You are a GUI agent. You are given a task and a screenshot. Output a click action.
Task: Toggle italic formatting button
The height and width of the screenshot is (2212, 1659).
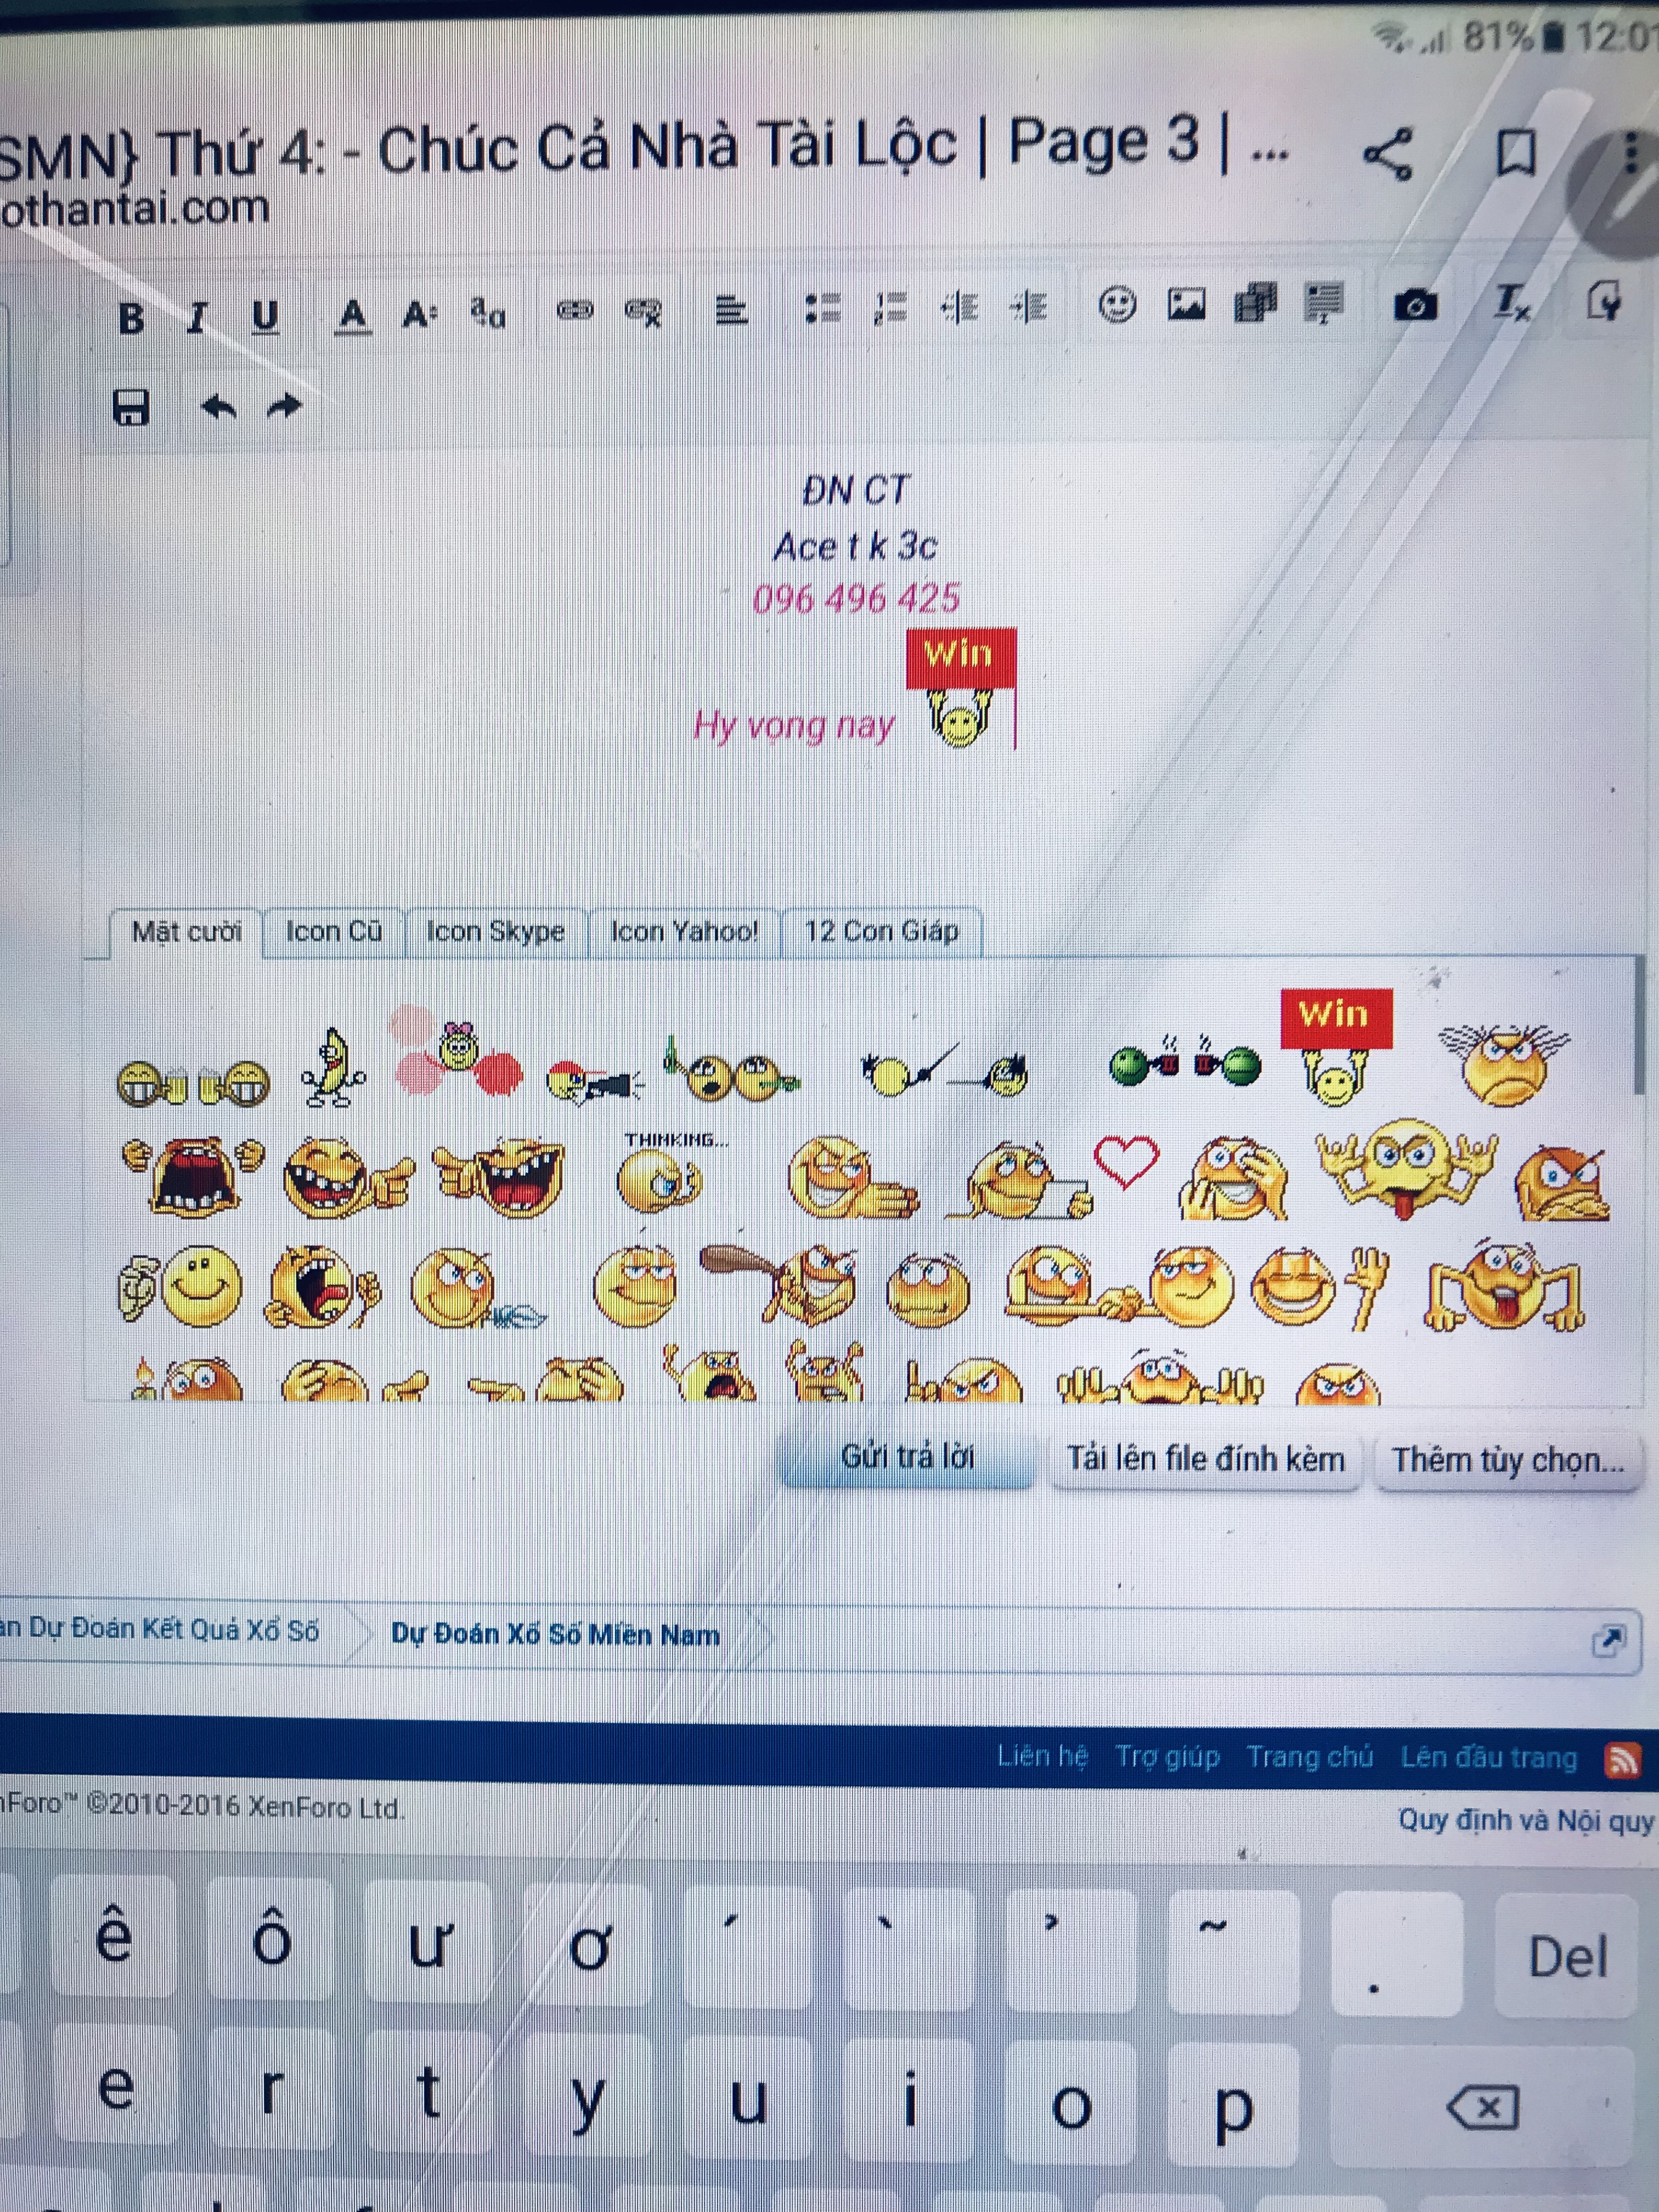pos(197,318)
